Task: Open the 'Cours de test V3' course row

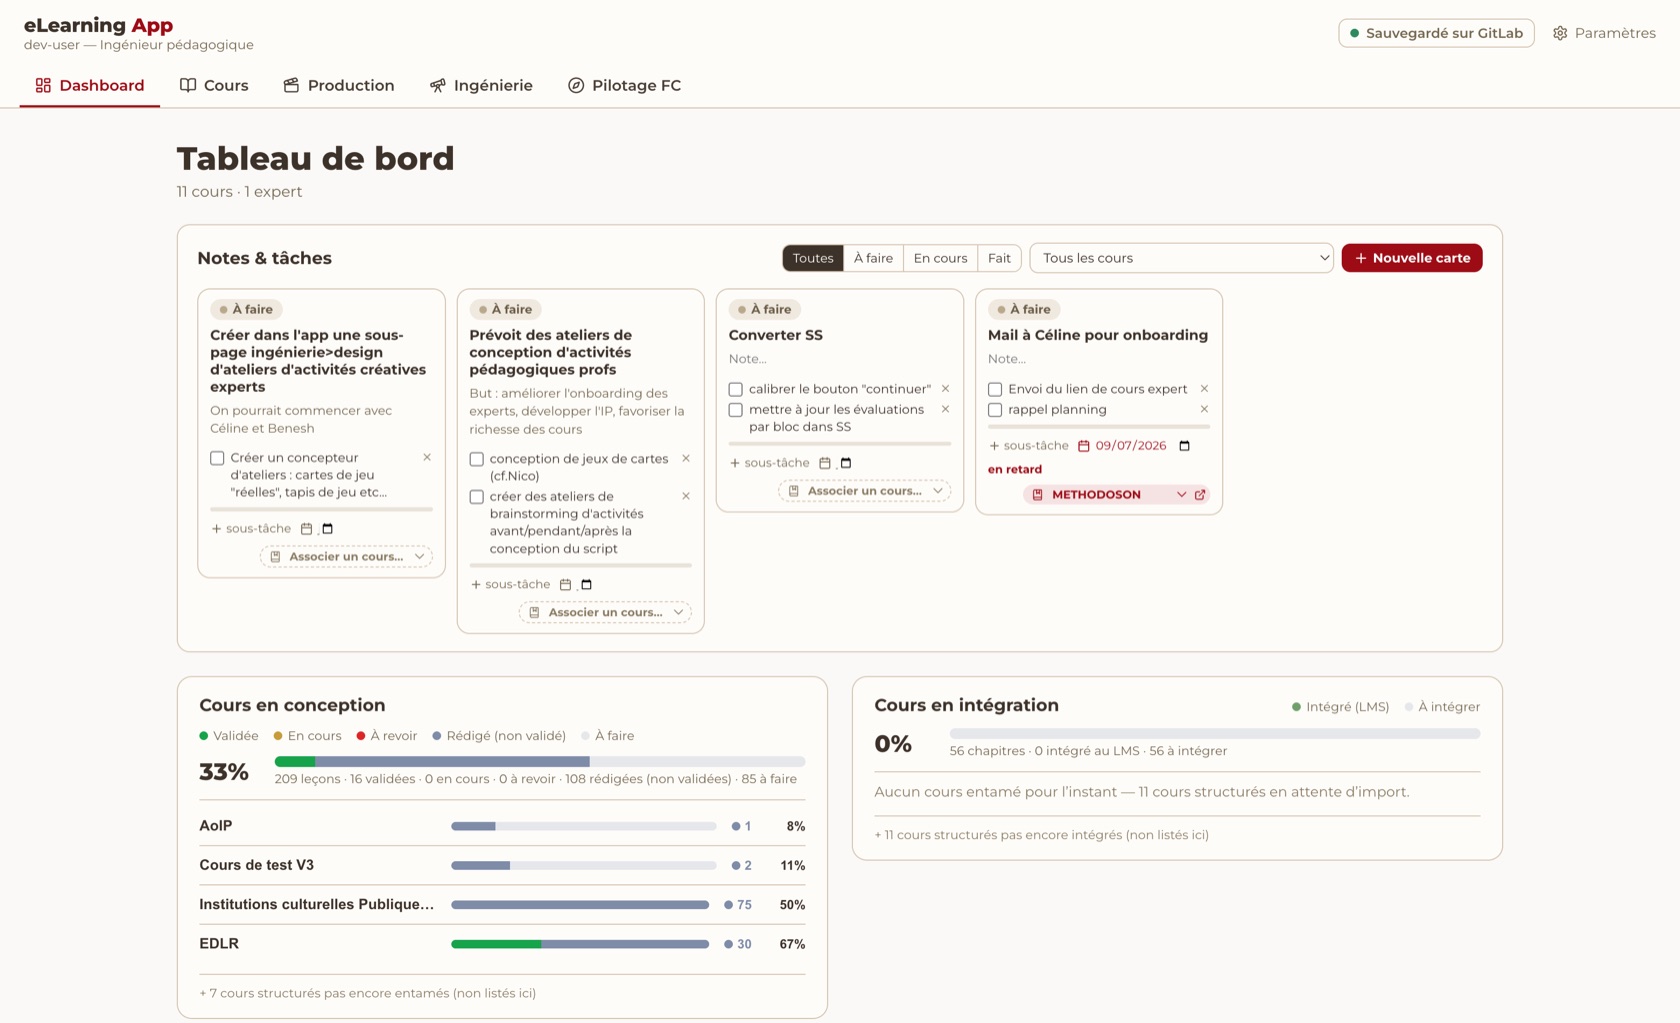Action: tap(502, 866)
